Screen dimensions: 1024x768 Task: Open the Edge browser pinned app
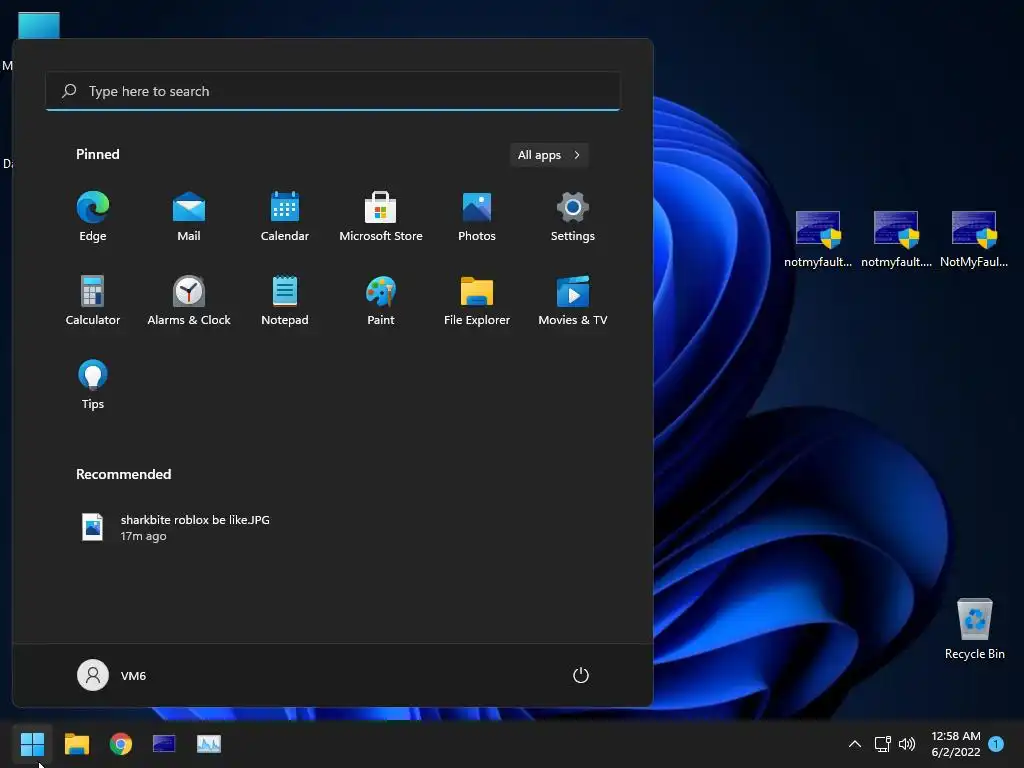click(x=93, y=217)
